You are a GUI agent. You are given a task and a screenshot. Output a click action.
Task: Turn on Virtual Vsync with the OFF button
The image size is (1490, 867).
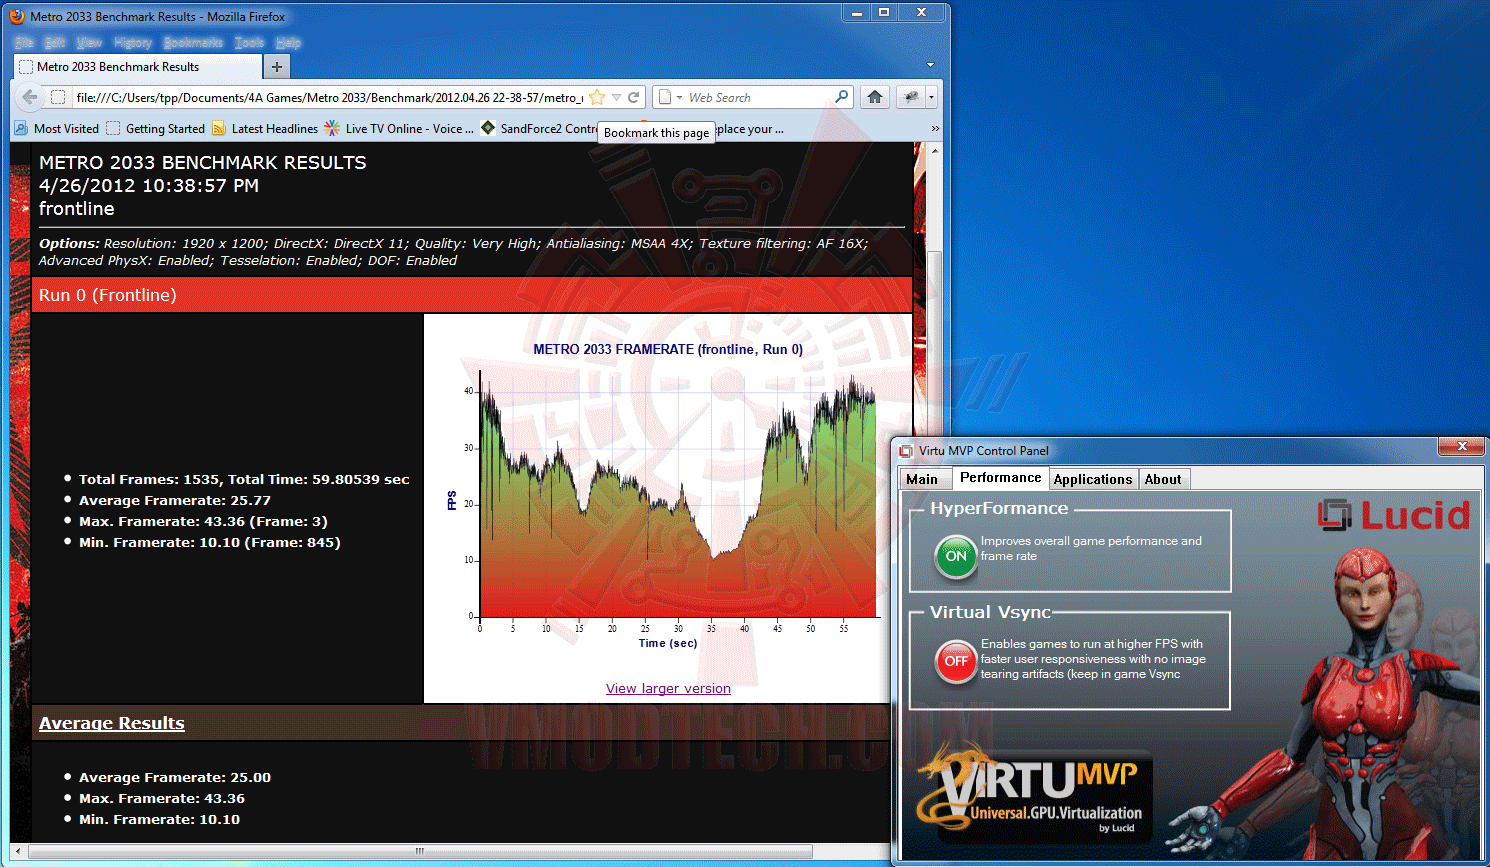tap(956, 661)
